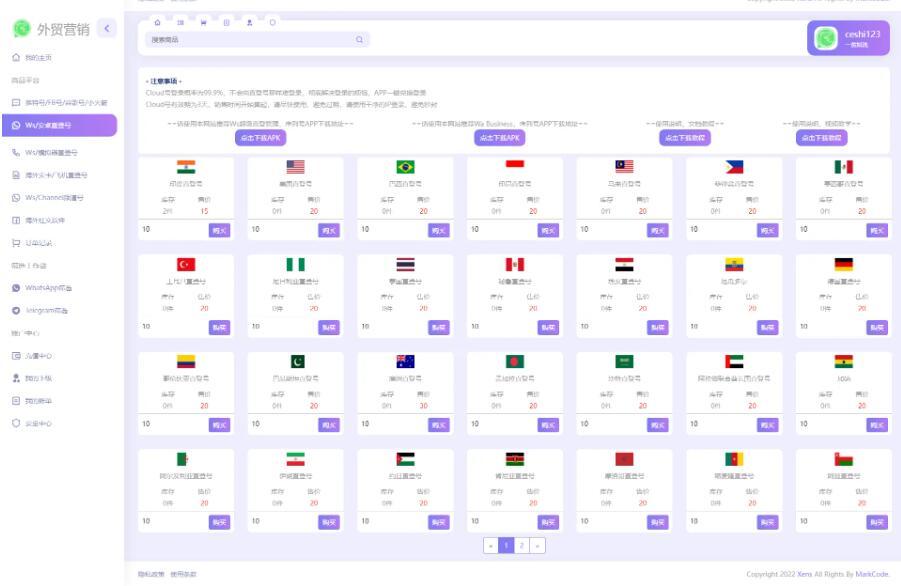This screenshot has height=586, width=901.
Task: Go to page 2 in pagination
Action: pos(521,545)
